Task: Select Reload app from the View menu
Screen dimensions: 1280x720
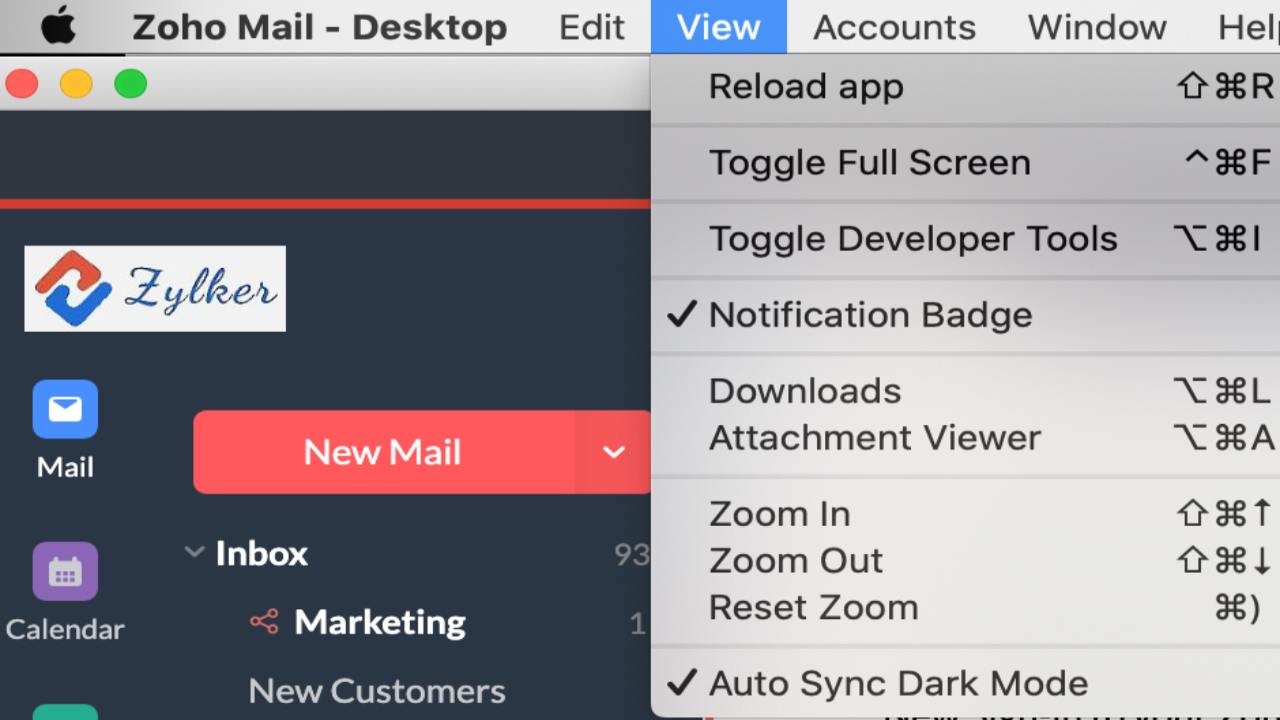Action: pos(805,86)
